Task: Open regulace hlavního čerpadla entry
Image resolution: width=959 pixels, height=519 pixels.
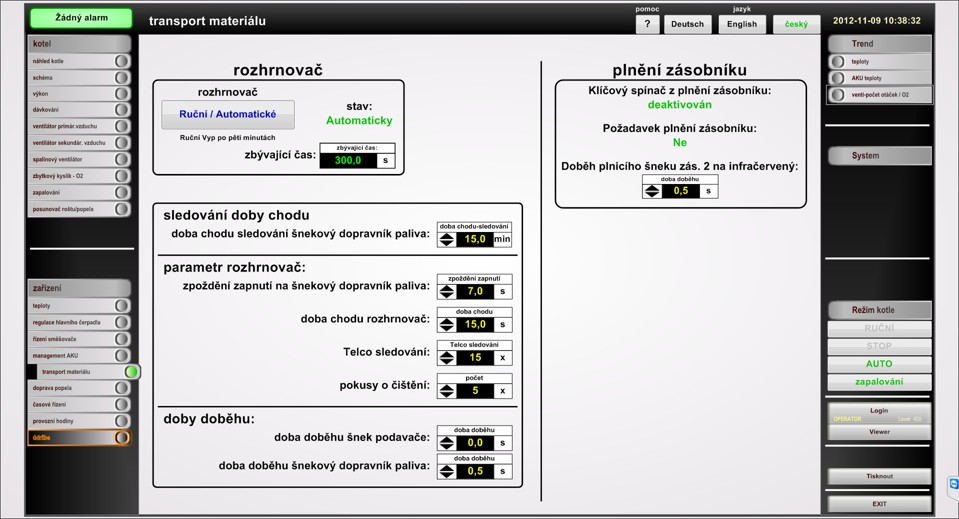Action: pos(79,322)
